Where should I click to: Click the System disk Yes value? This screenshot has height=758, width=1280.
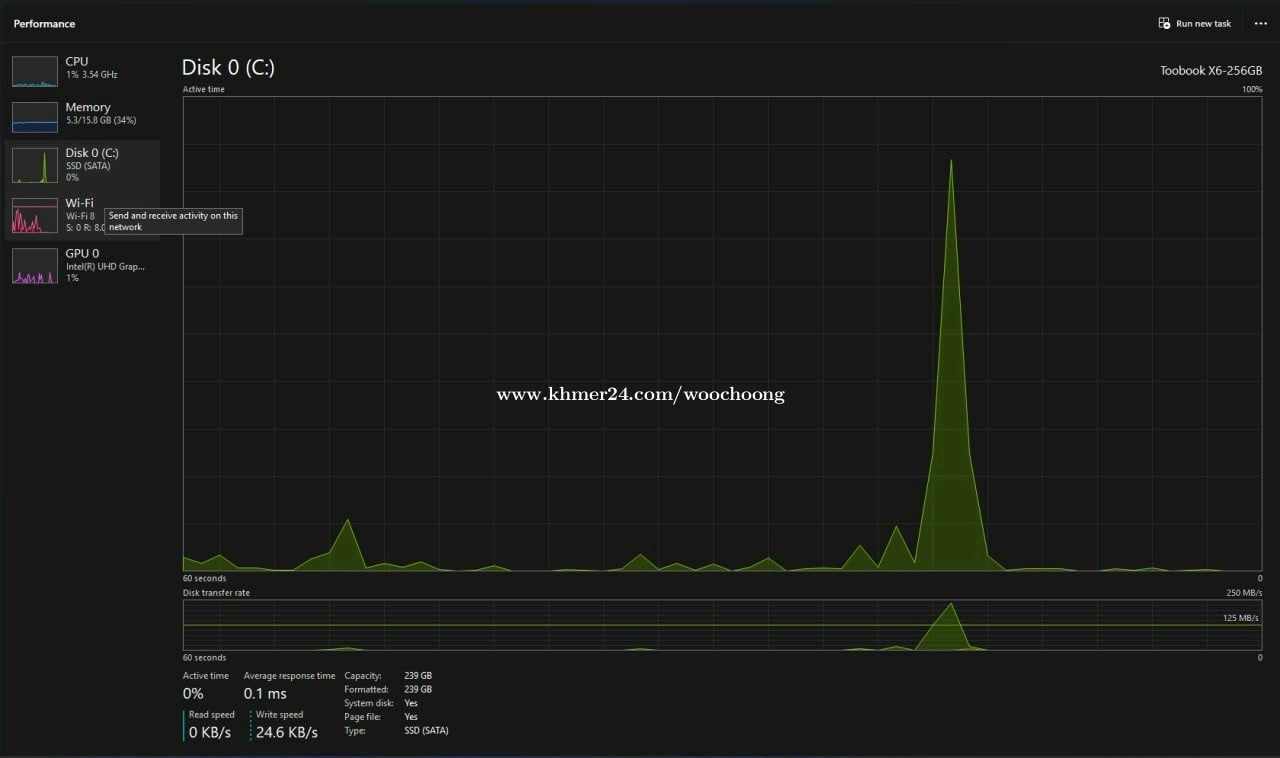[x=411, y=703]
